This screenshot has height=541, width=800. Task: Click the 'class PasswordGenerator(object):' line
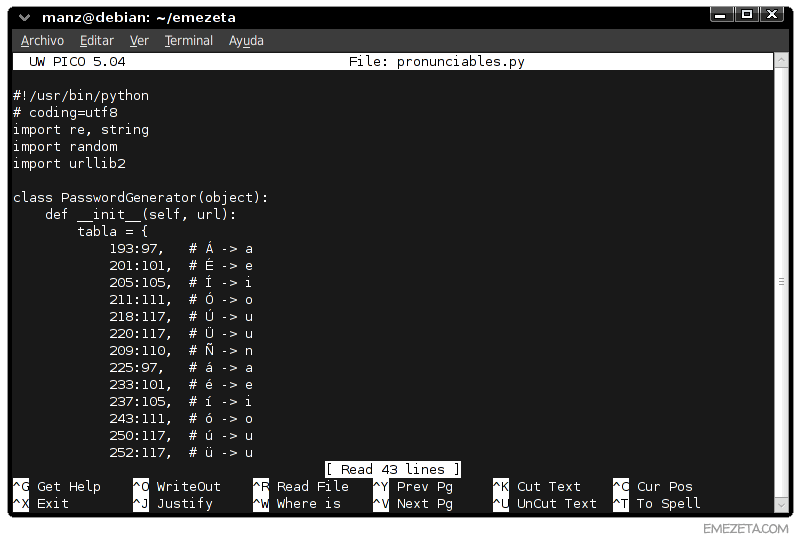point(141,198)
